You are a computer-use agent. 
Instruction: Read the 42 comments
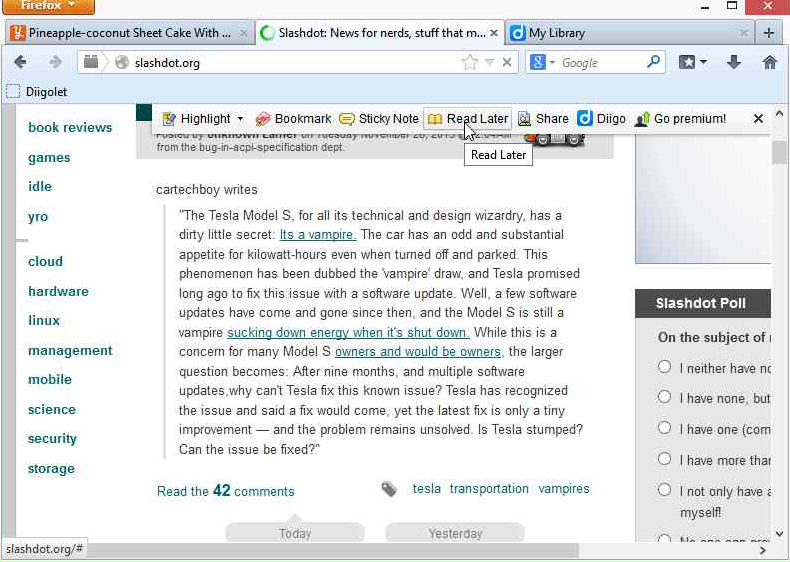(x=226, y=491)
